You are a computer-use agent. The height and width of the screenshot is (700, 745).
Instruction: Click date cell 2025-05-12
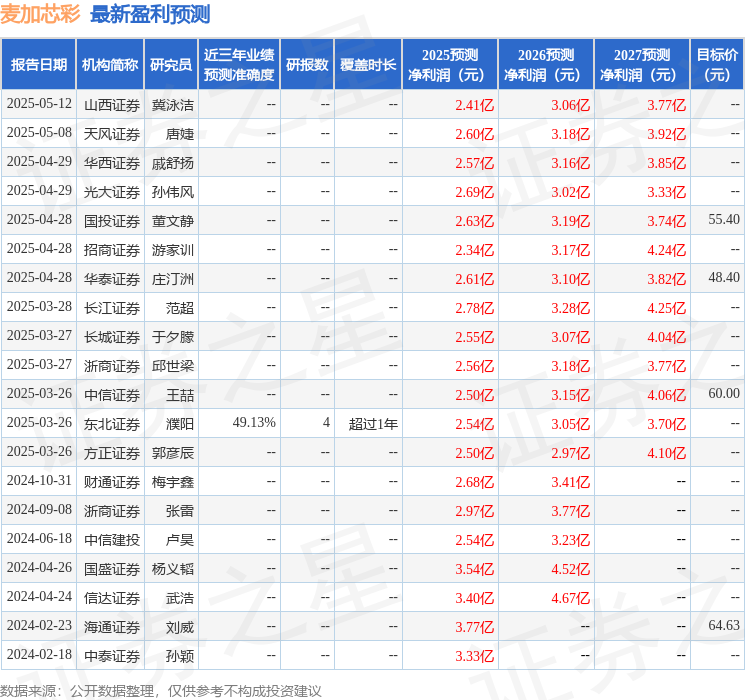click(x=39, y=104)
